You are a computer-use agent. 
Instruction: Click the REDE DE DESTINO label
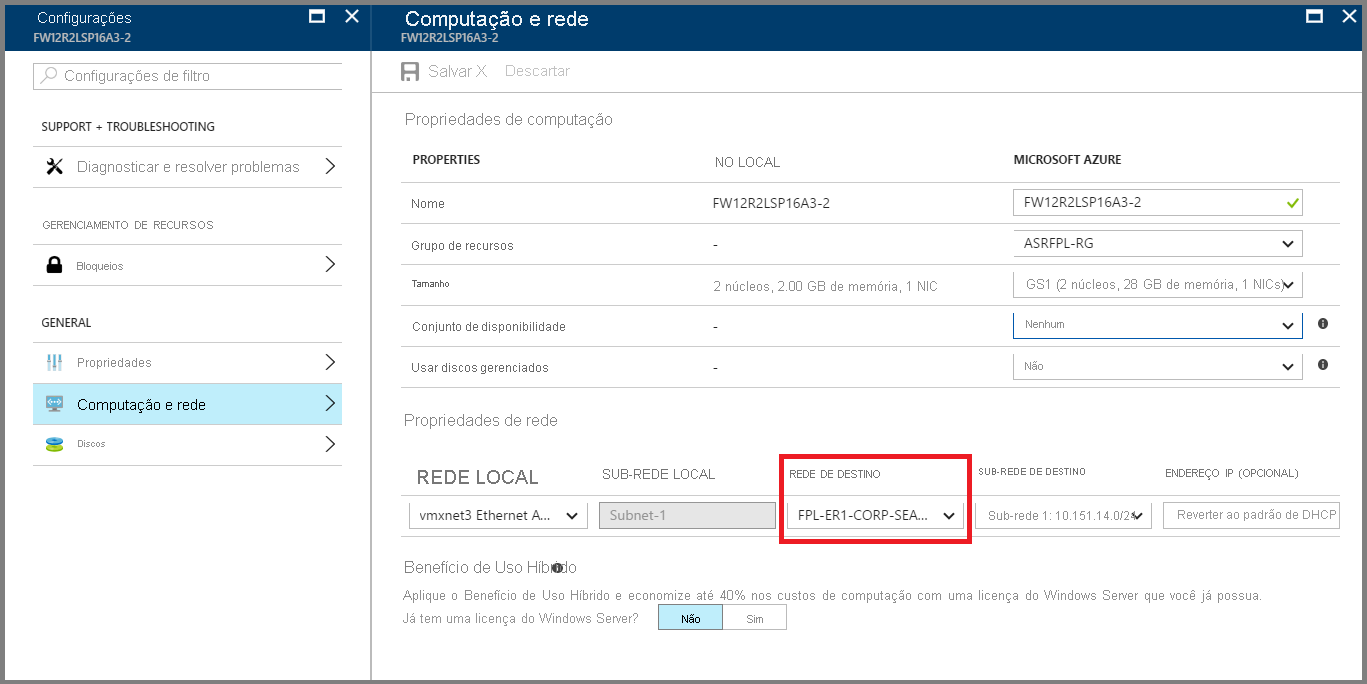(835, 474)
